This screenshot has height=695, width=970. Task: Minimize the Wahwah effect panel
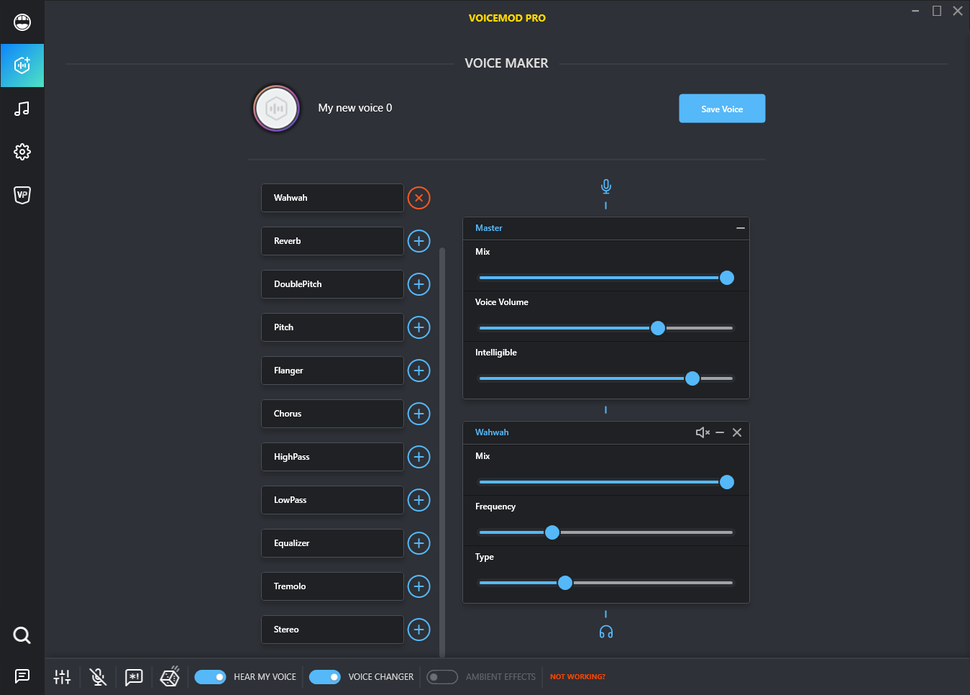point(719,432)
